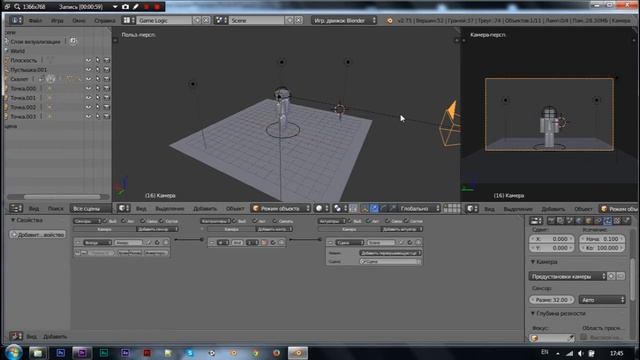Screen dimensions: 640x360
Task: Open the Файл menu
Action: click(x=35, y=20)
